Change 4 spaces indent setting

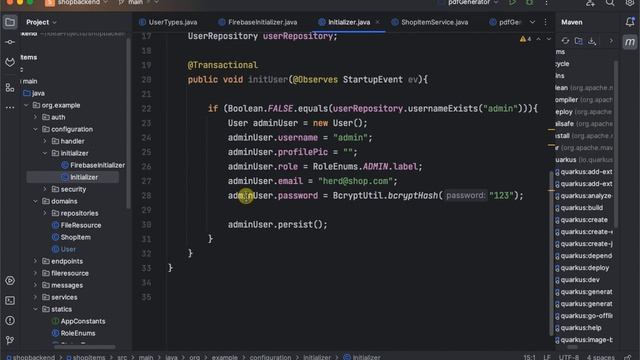coord(601,357)
